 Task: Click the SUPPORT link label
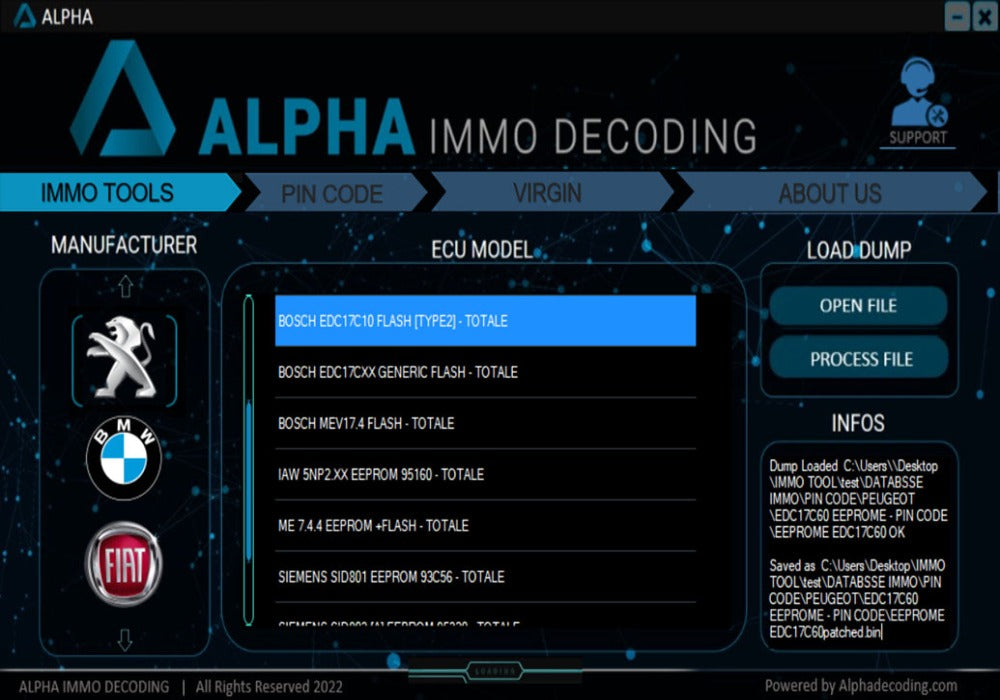918,138
